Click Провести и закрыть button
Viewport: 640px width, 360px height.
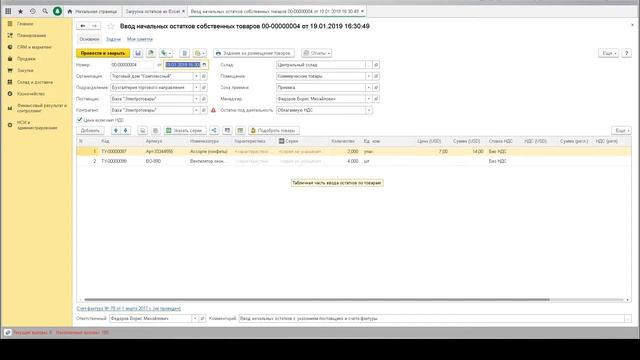pyautogui.click(x=103, y=53)
